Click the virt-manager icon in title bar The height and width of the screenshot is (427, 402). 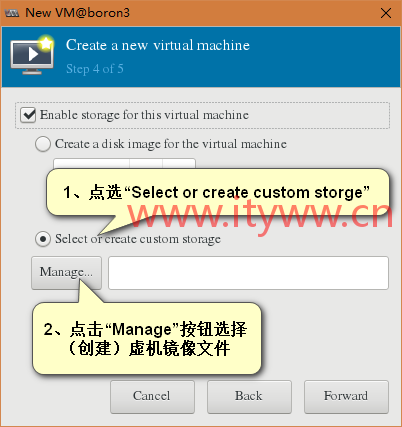tap(12, 13)
